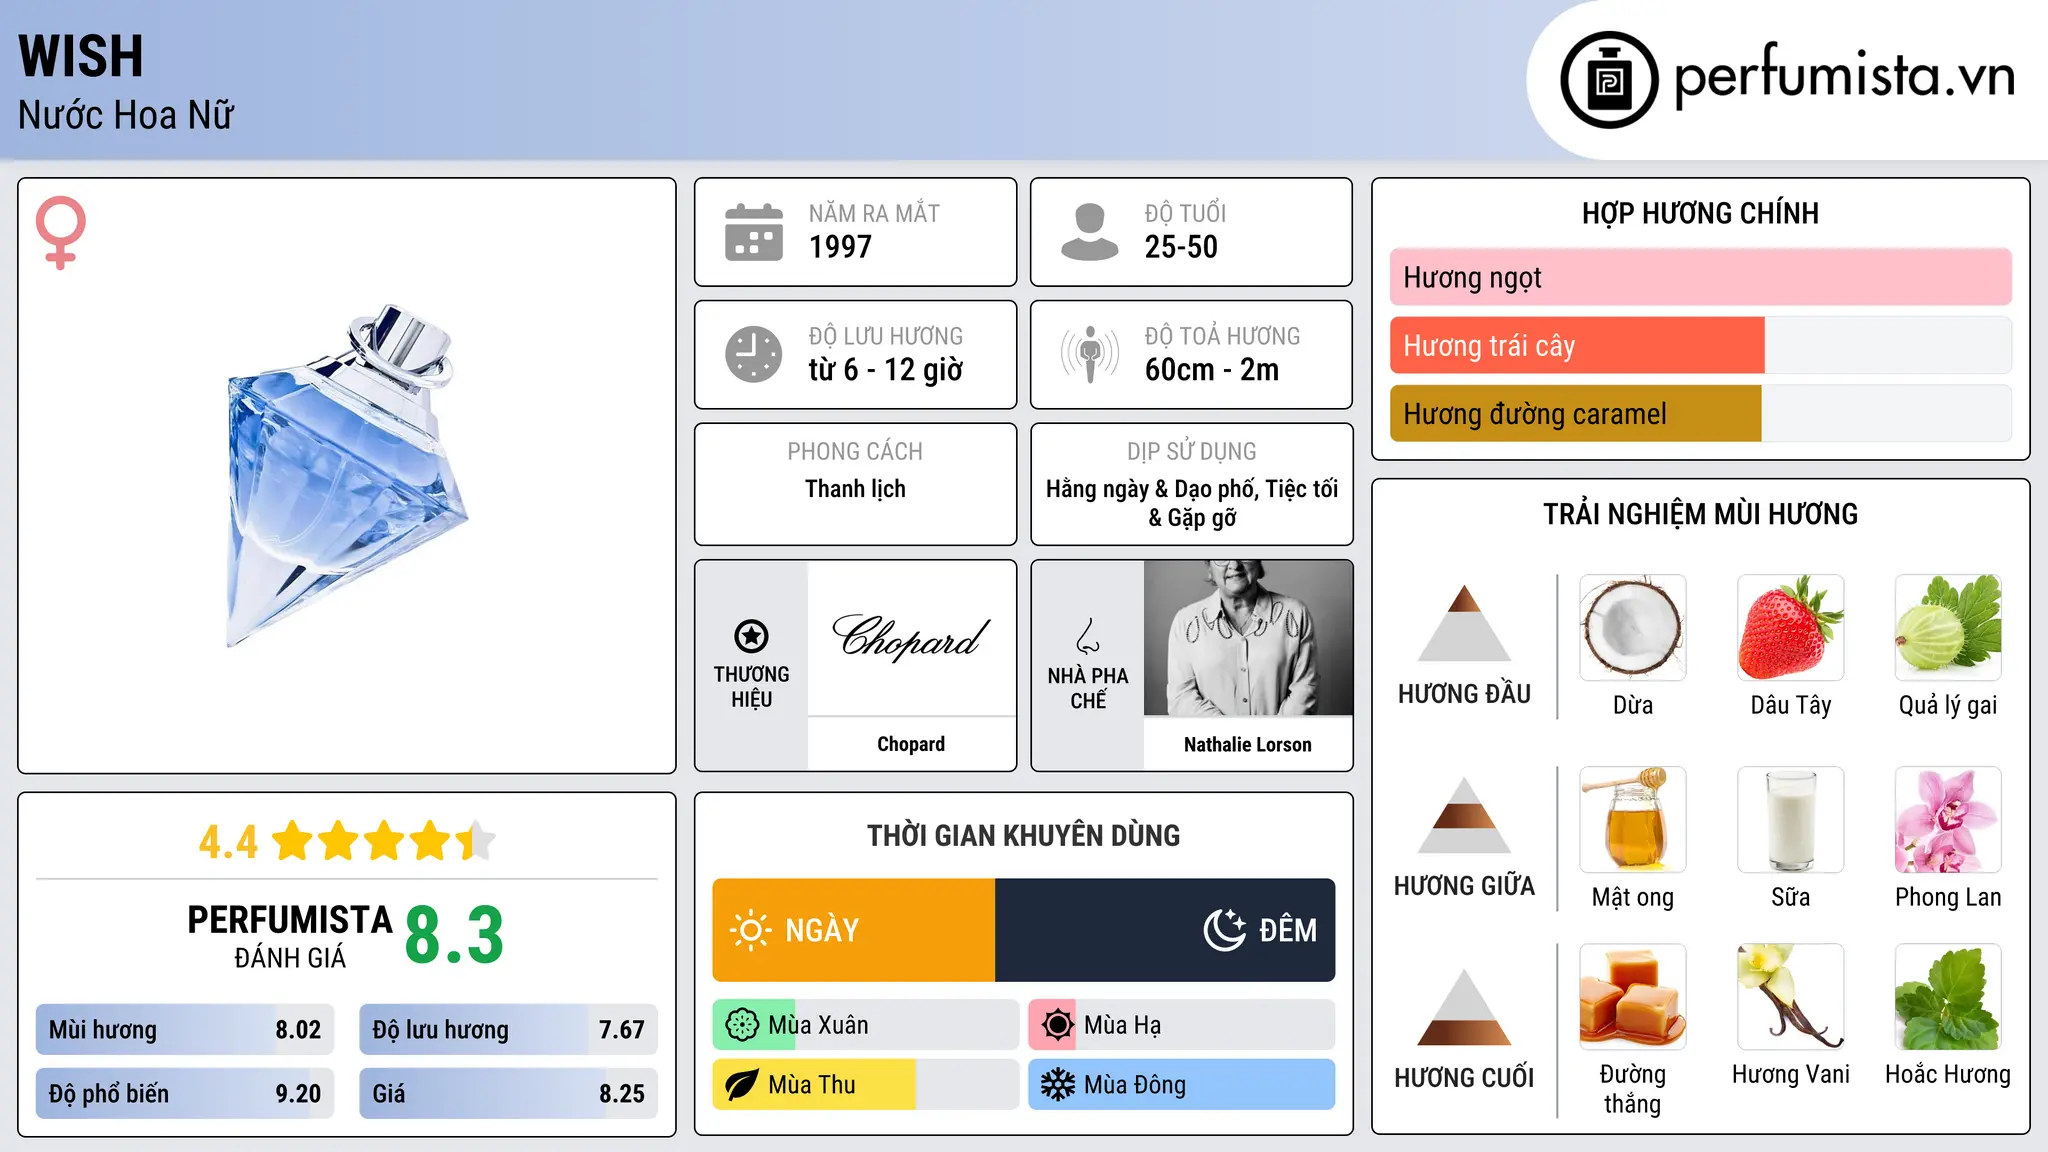Click the Hương trái cây accord bar
2048x1152 pixels.
click(1701, 345)
